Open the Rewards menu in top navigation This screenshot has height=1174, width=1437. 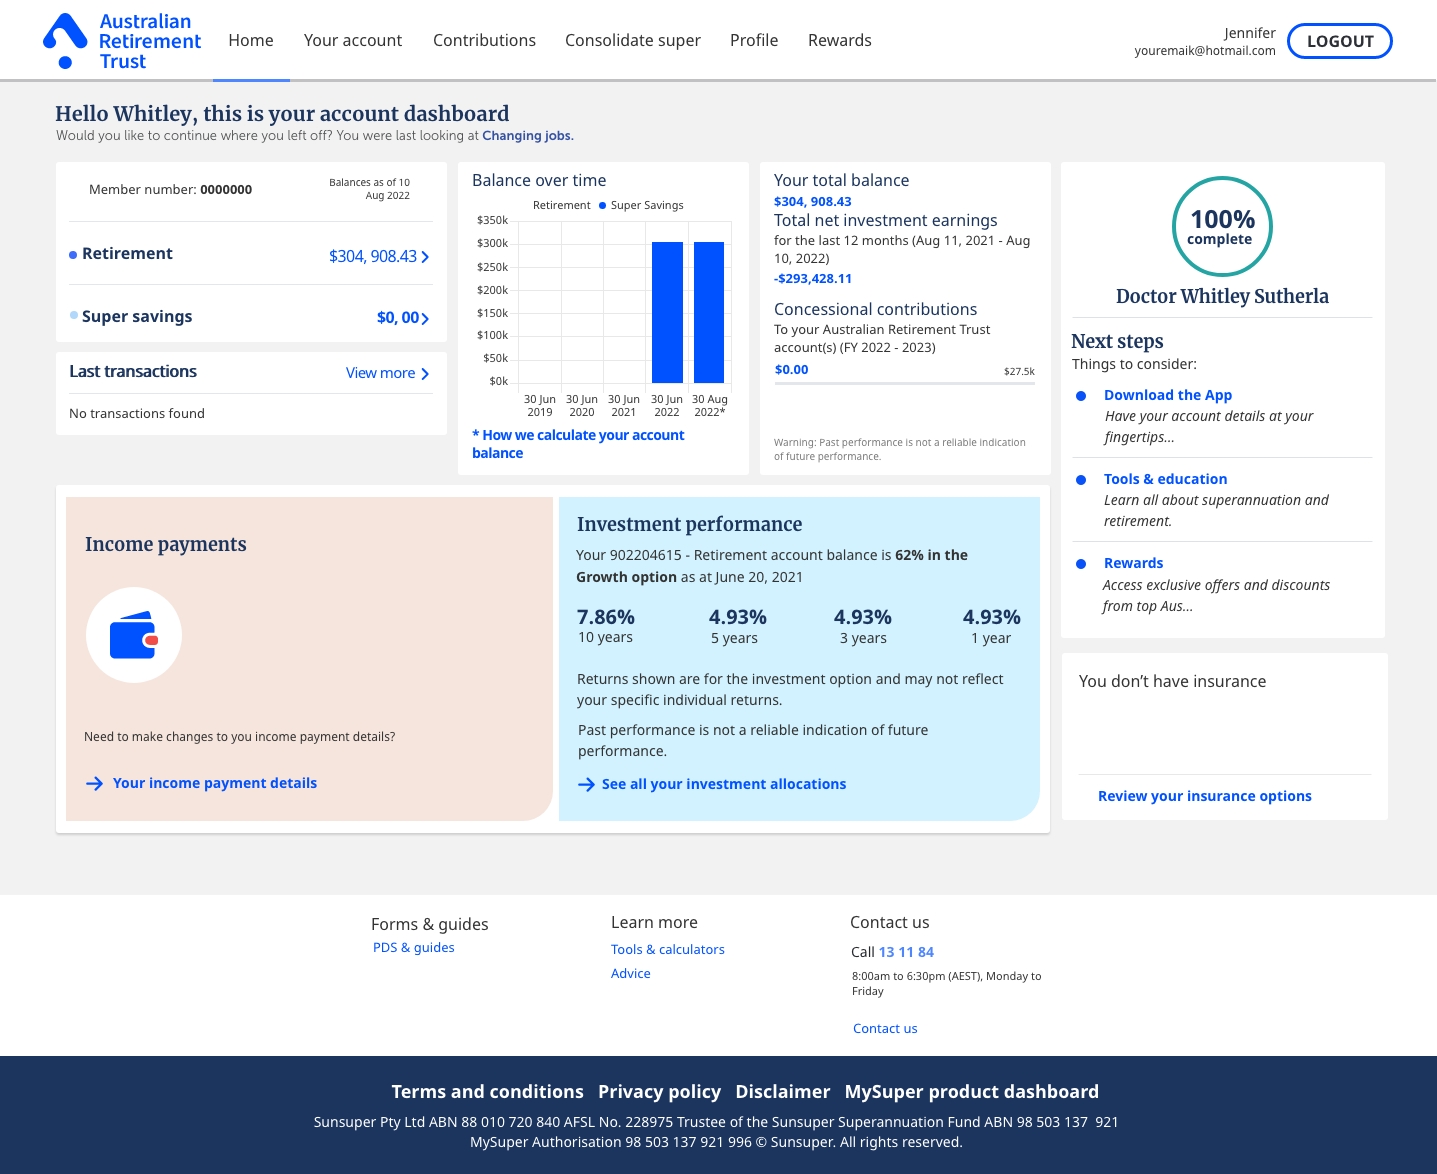click(840, 40)
